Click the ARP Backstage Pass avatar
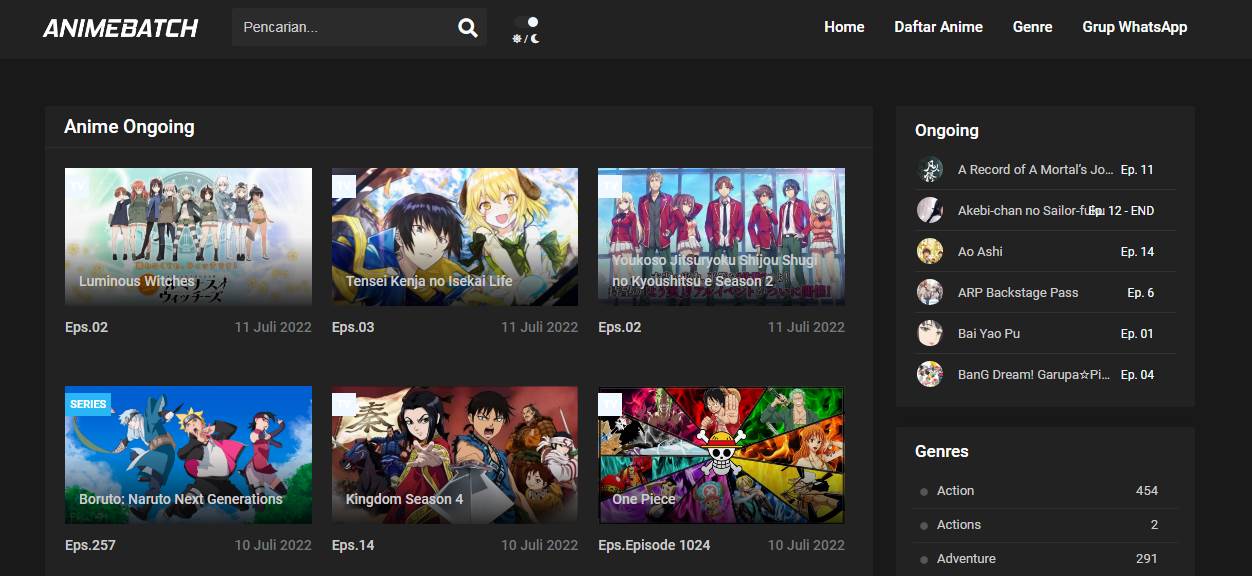This screenshot has width=1252, height=576. point(930,292)
